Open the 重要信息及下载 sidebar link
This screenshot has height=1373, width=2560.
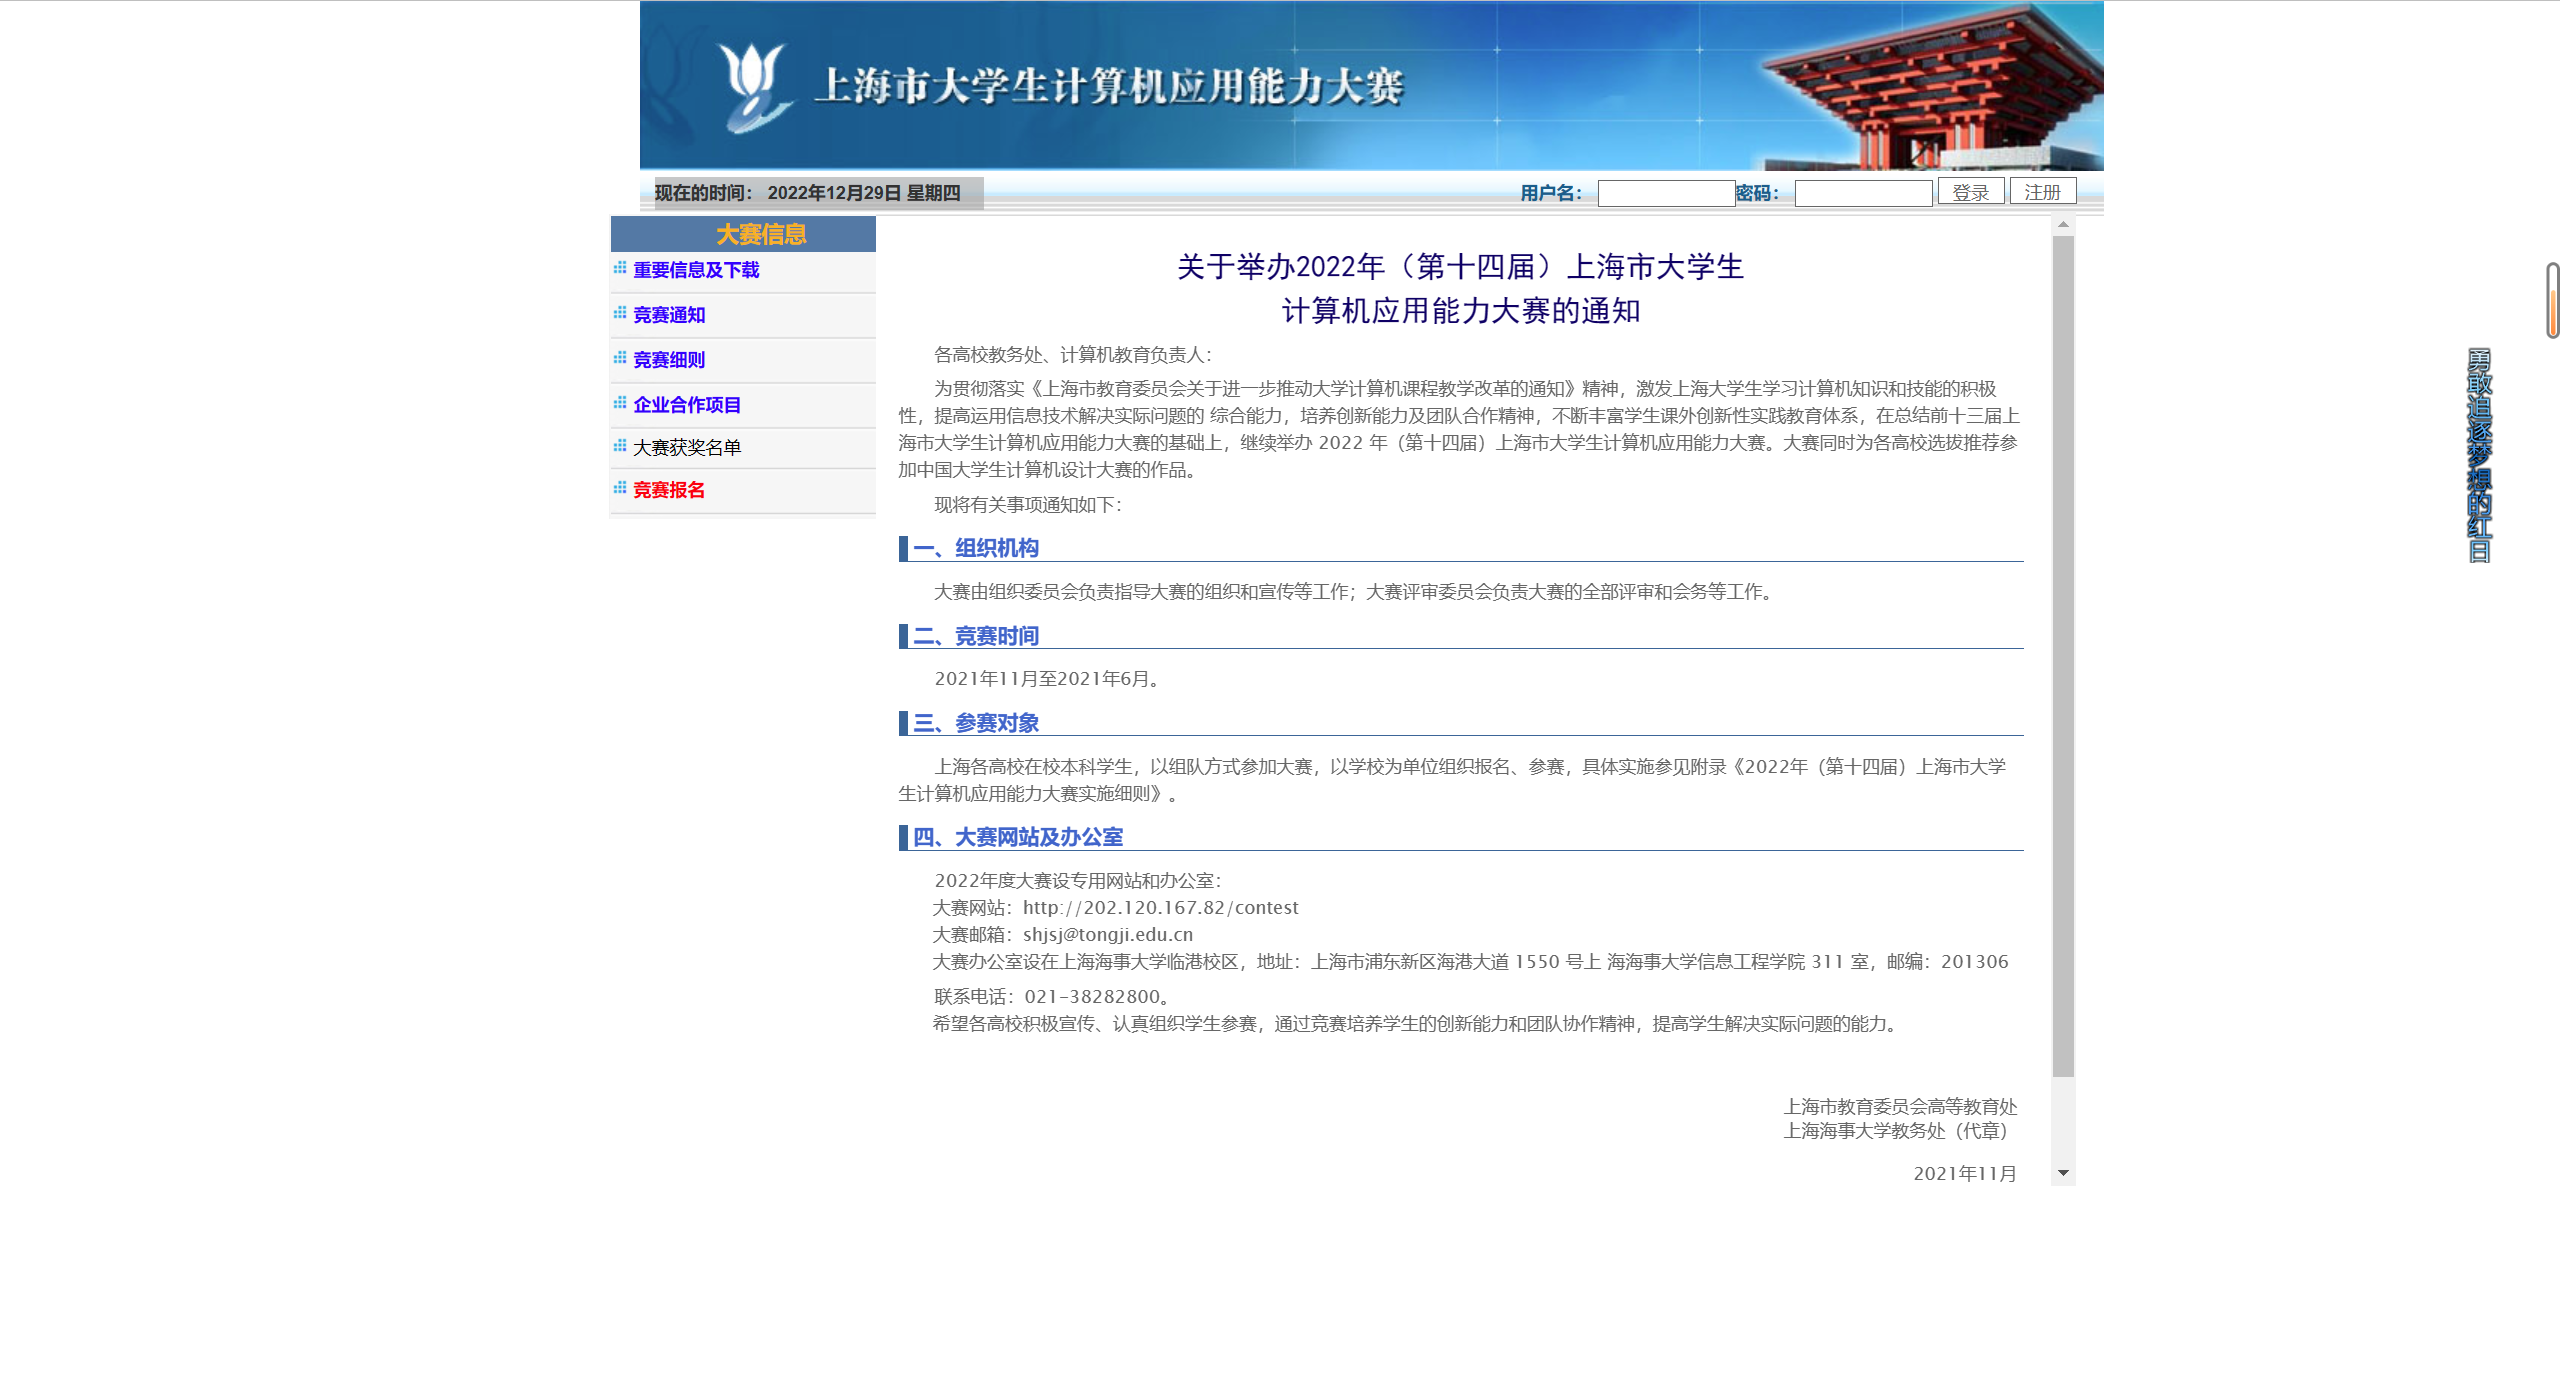pyautogui.click(x=696, y=270)
